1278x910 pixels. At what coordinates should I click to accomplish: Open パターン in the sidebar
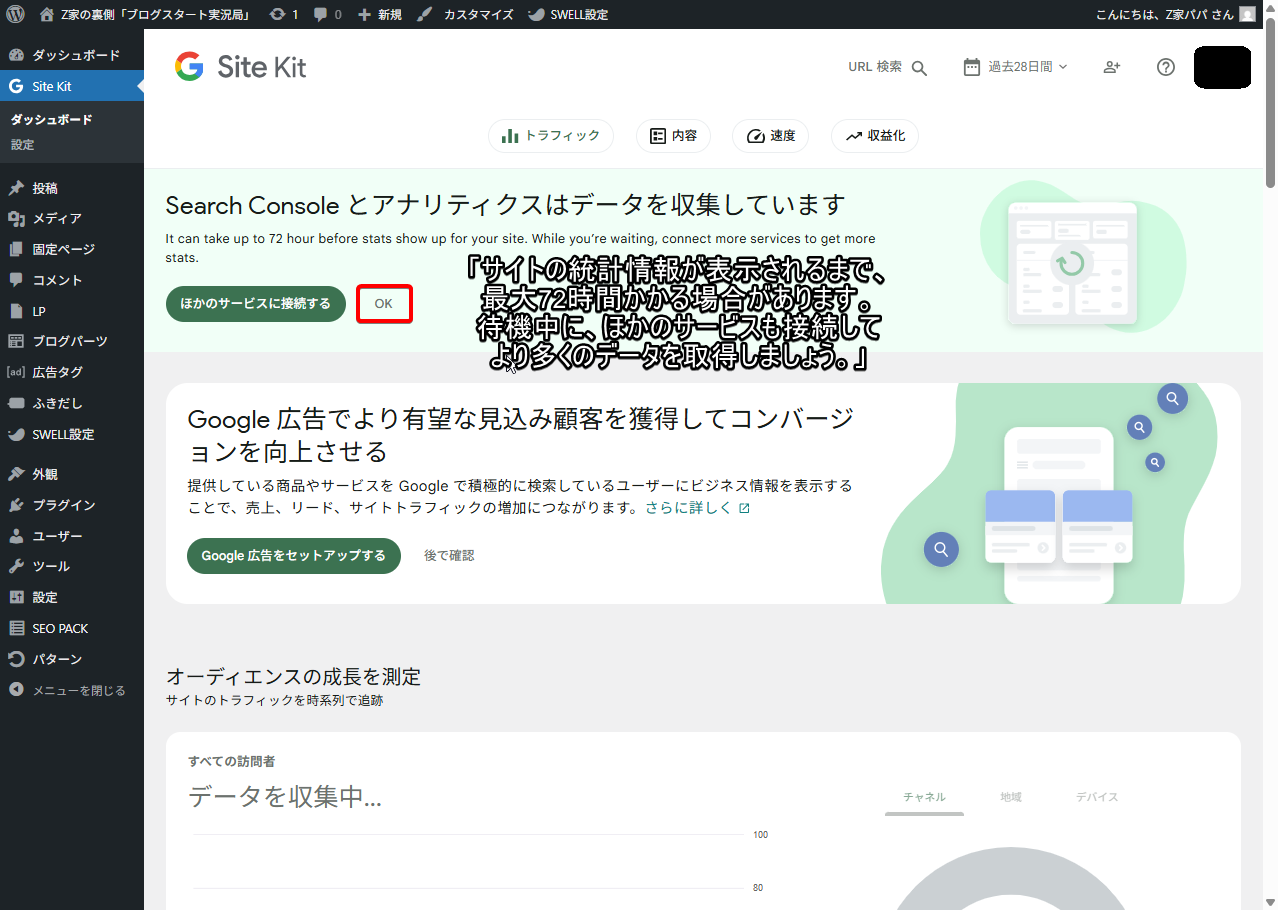(x=72, y=659)
